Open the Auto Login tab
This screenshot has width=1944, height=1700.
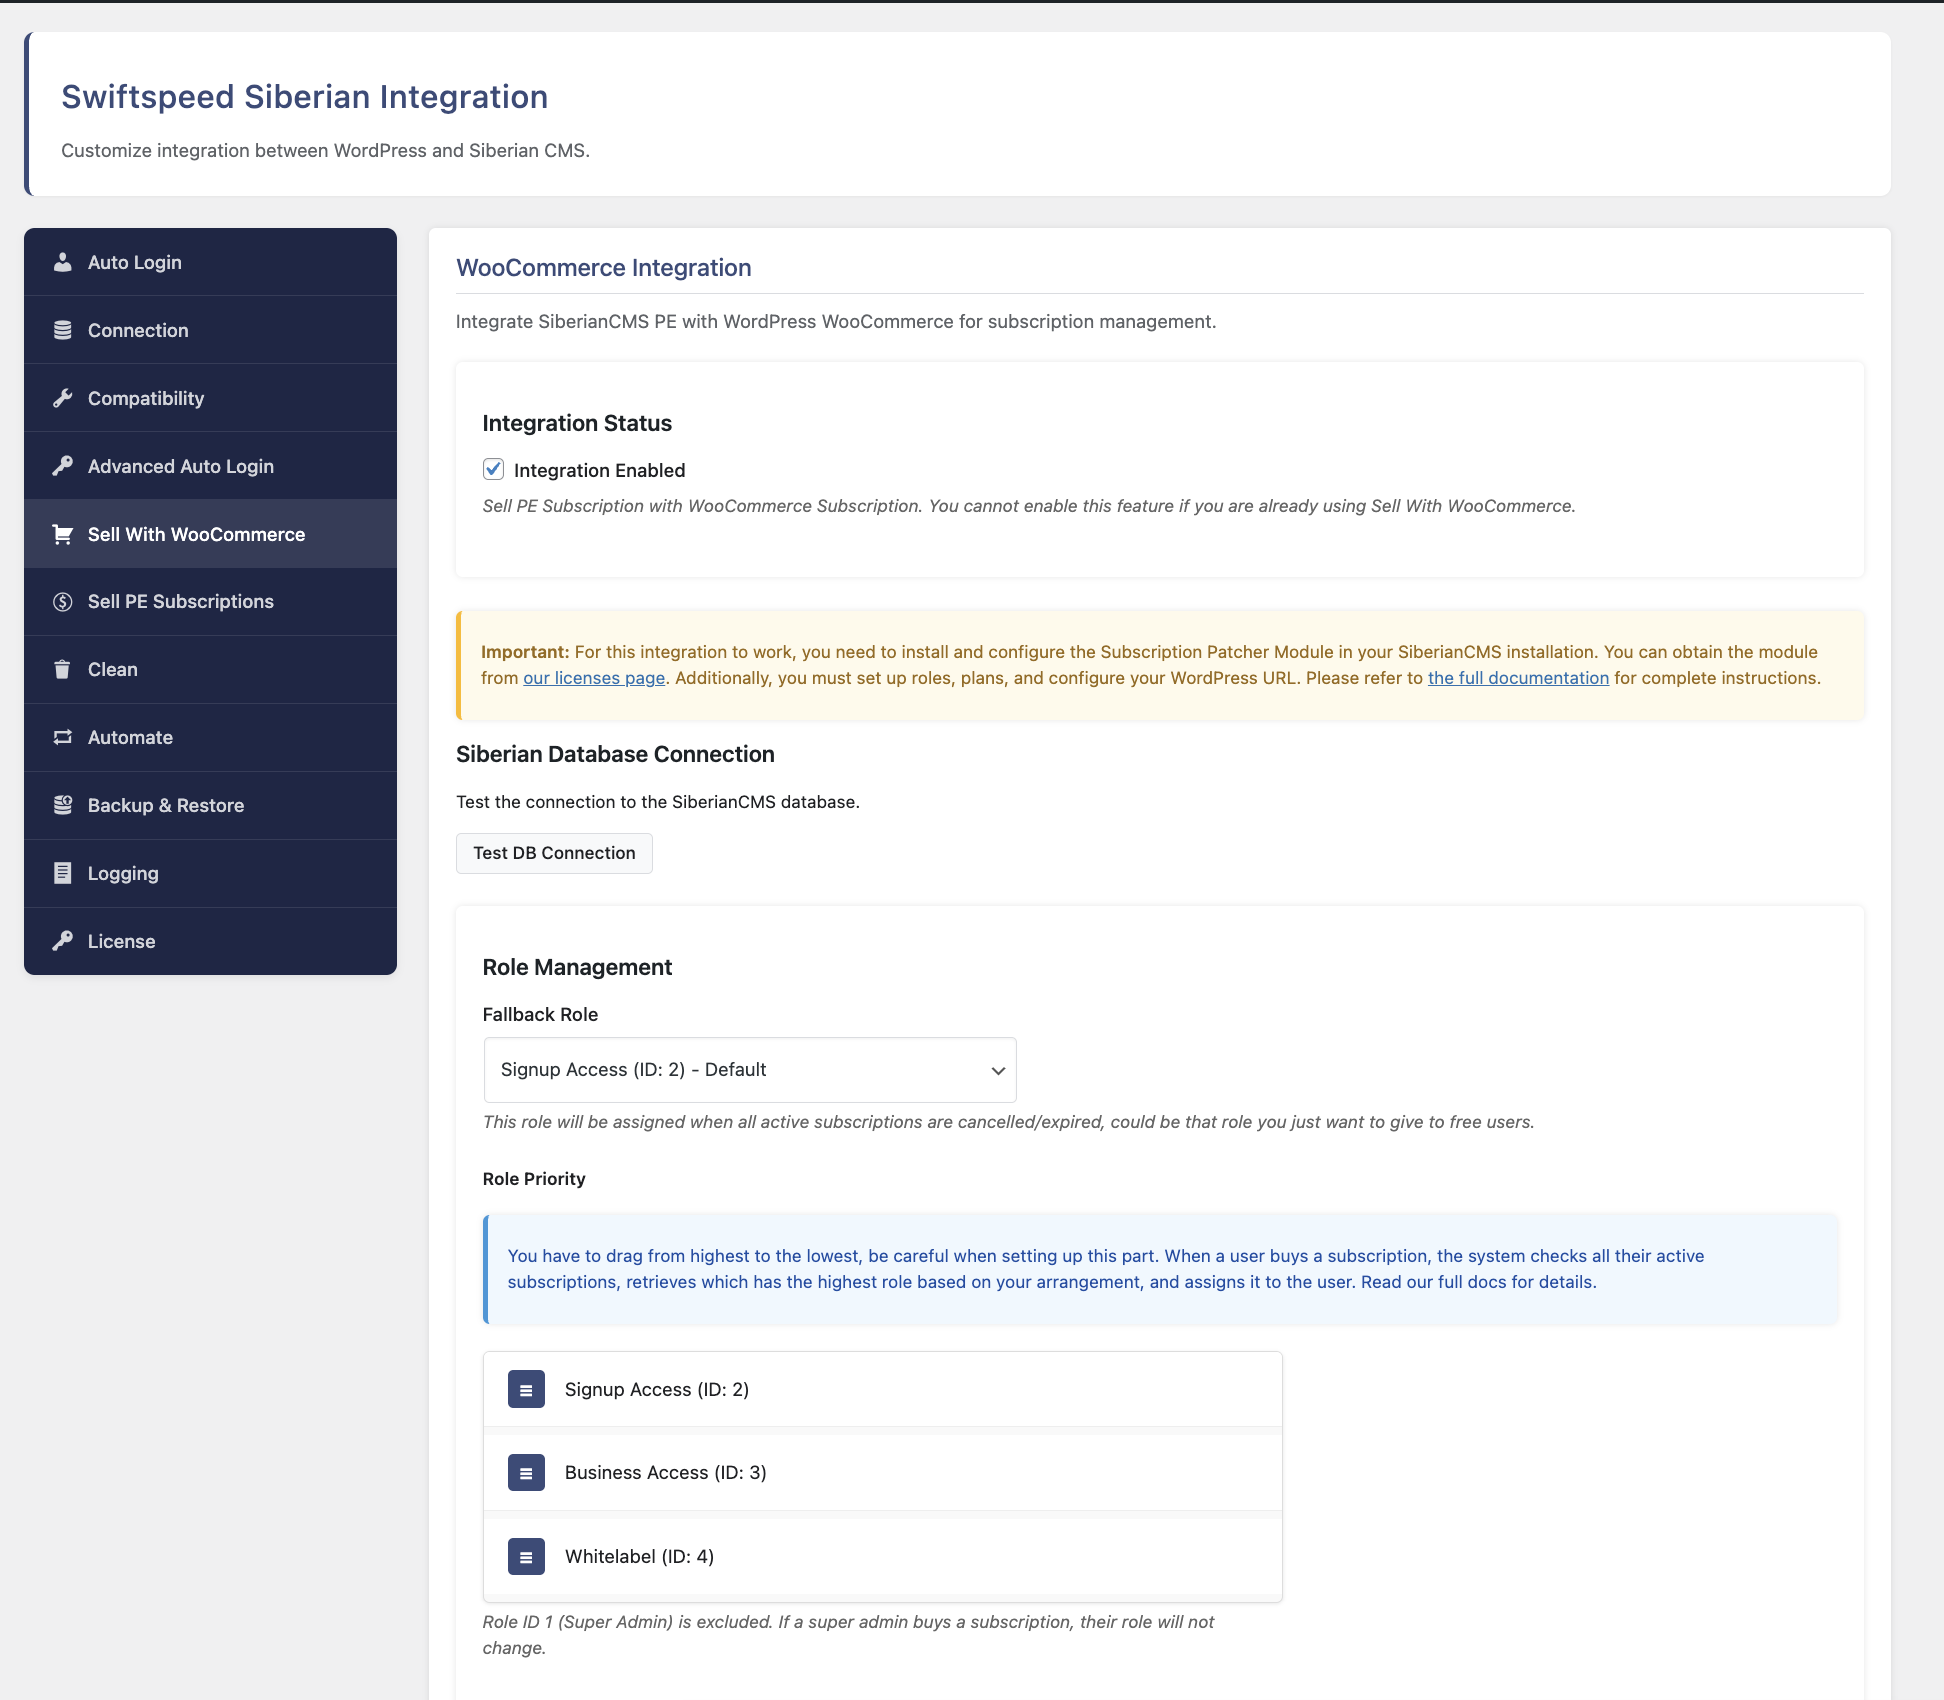point(210,262)
